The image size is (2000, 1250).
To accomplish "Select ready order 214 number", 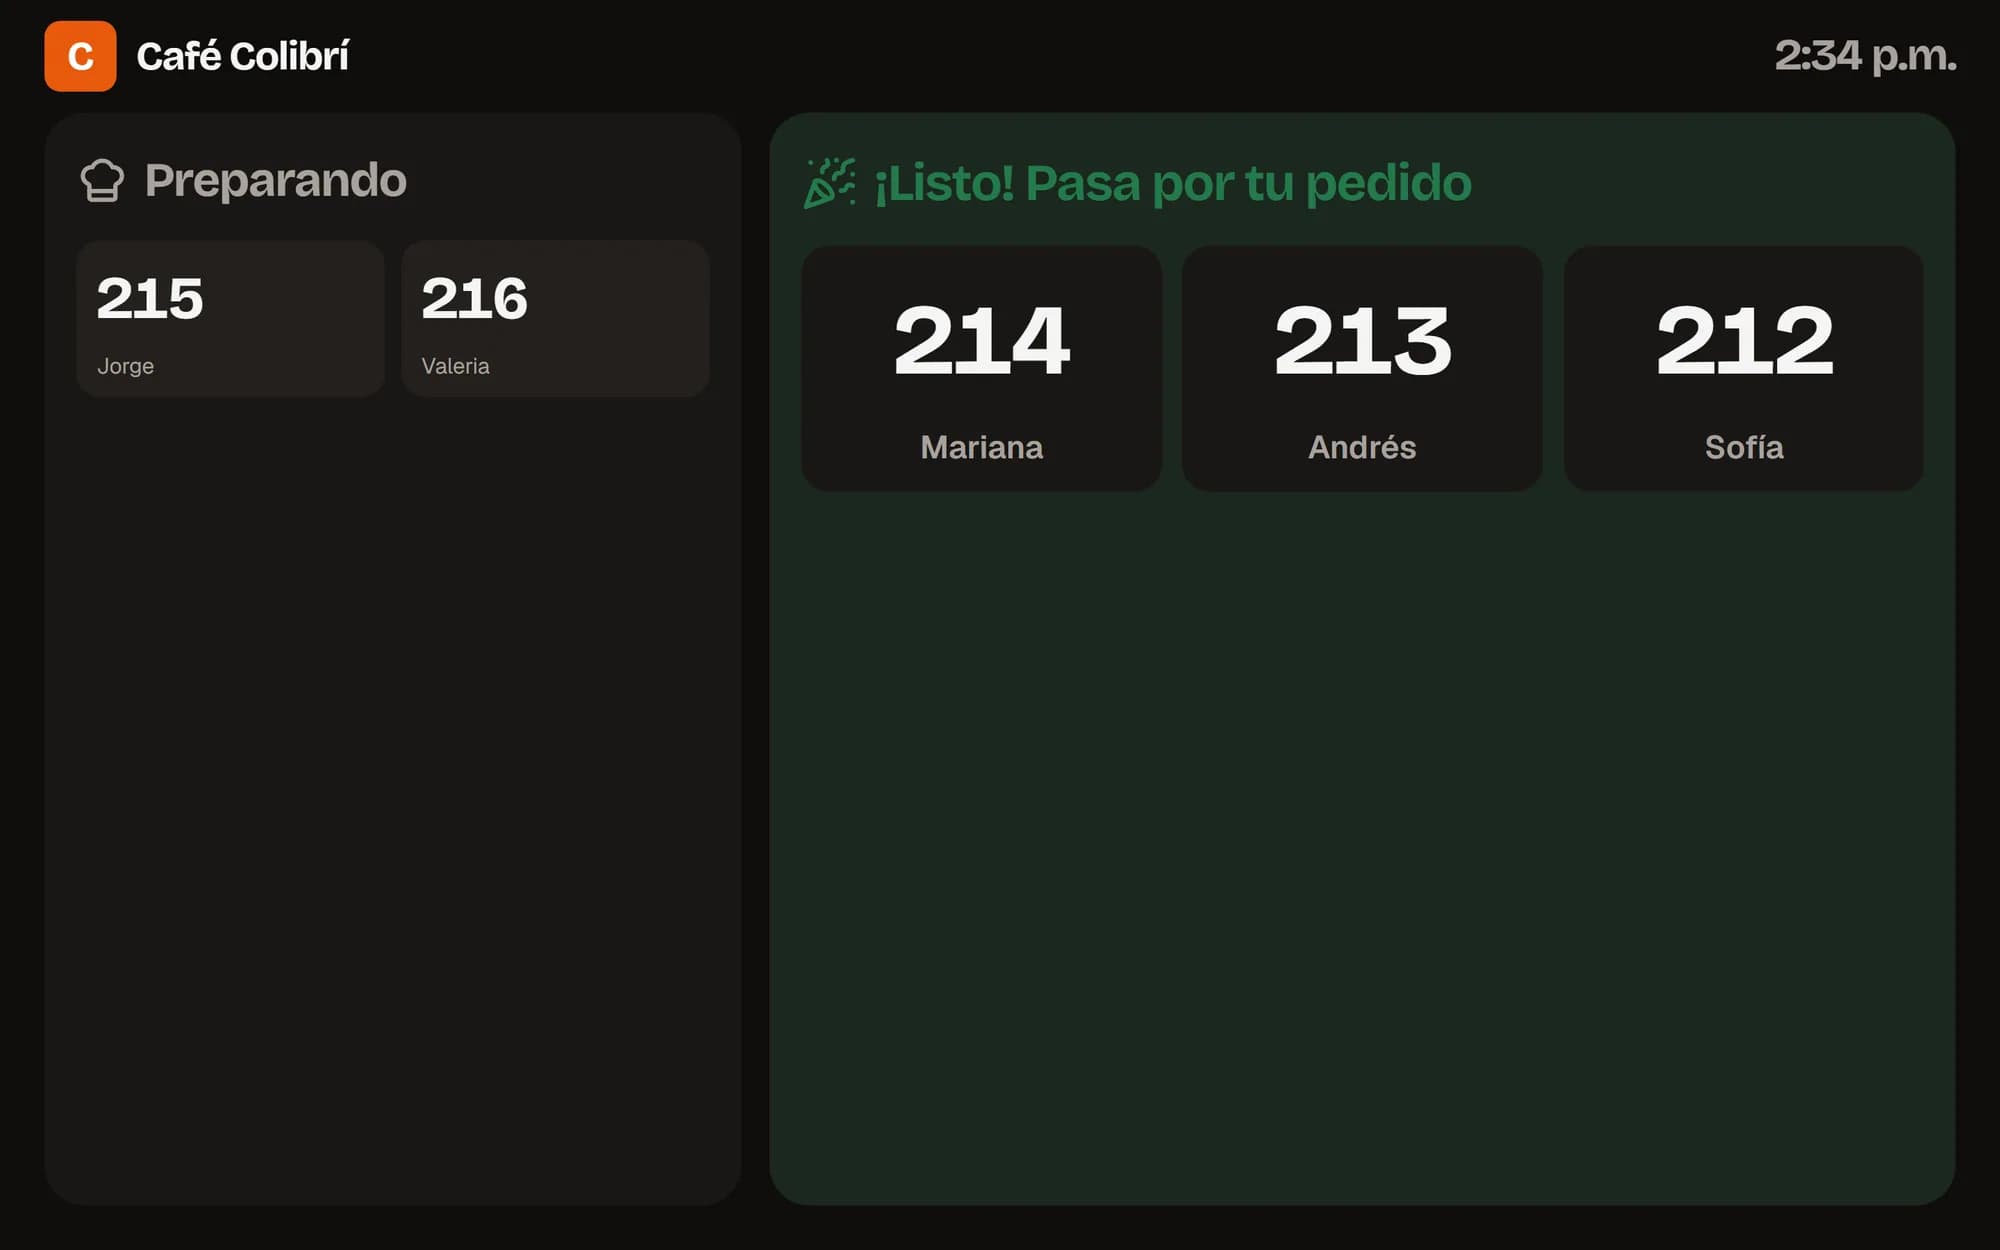I will tap(981, 341).
